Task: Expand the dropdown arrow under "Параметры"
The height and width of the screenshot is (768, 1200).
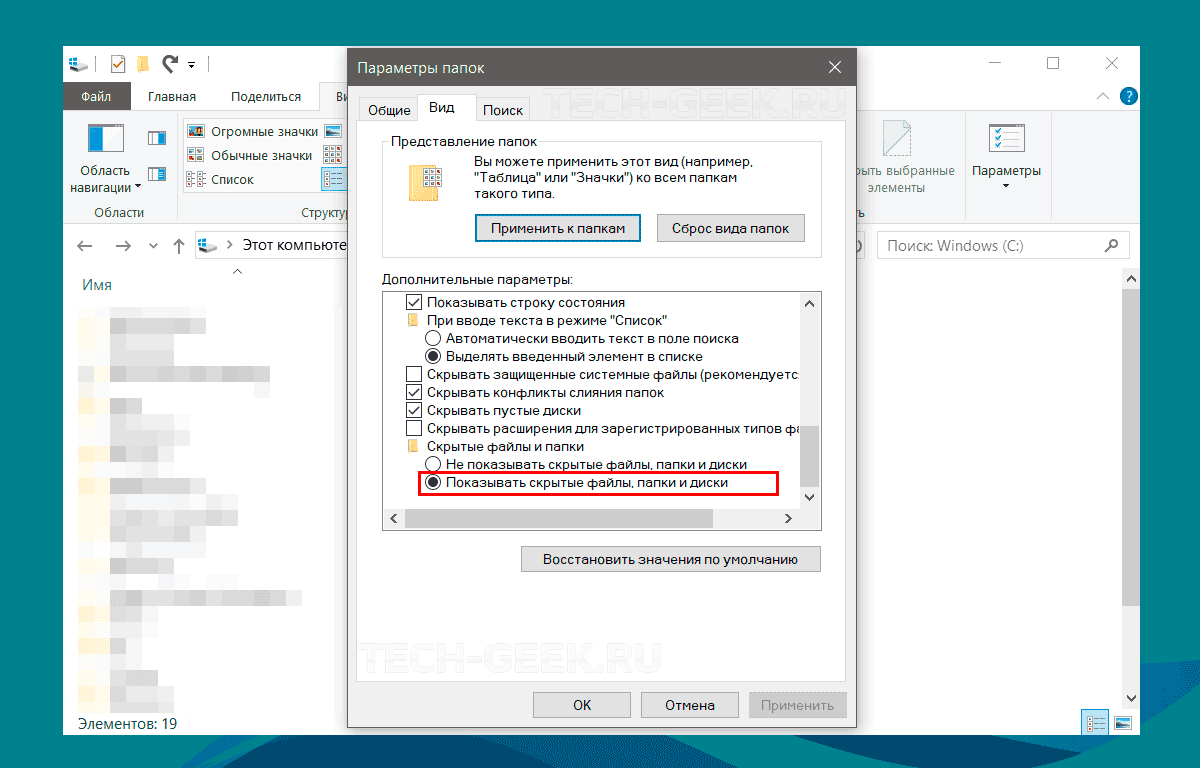Action: pyautogui.click(x=1006, y=186)
